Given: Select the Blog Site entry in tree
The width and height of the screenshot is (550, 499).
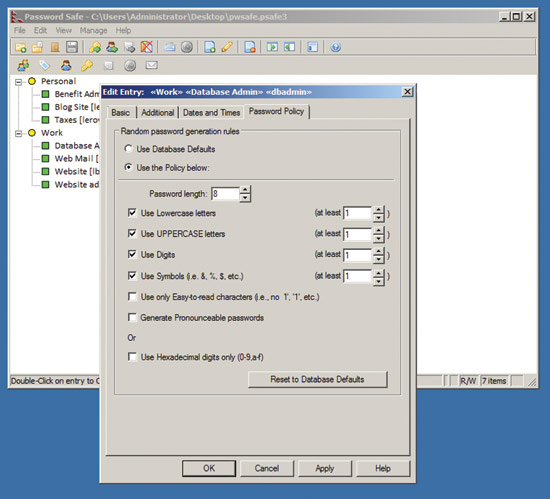Looking at the screenshot, I should click(70, 107).
